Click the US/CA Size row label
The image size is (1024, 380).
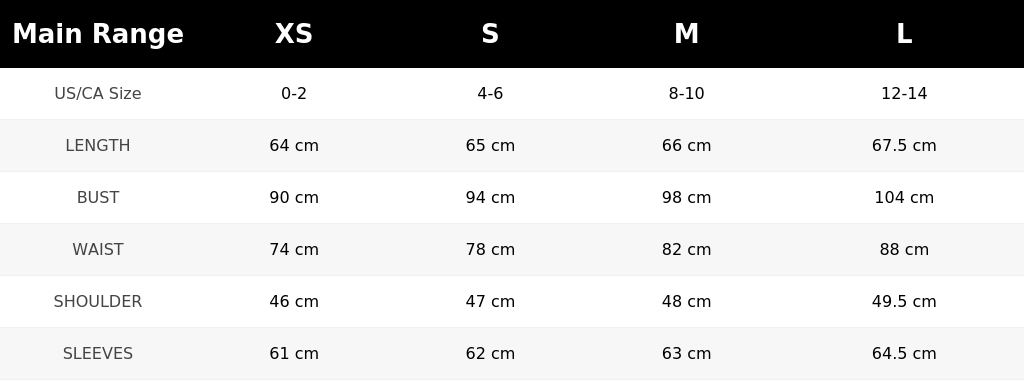[x=98, y=93]
